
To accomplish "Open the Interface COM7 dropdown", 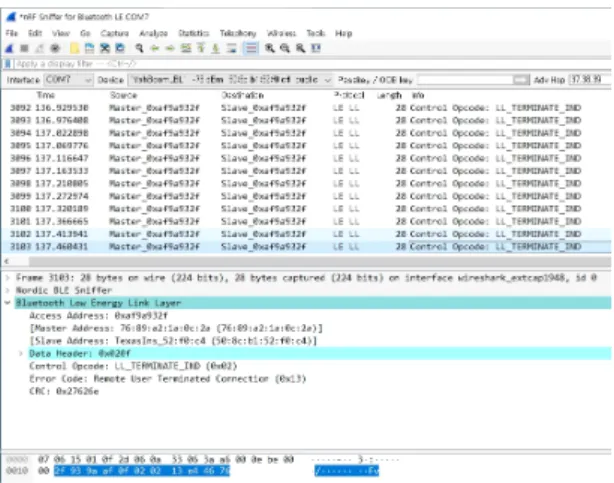I will click(68, 80).
